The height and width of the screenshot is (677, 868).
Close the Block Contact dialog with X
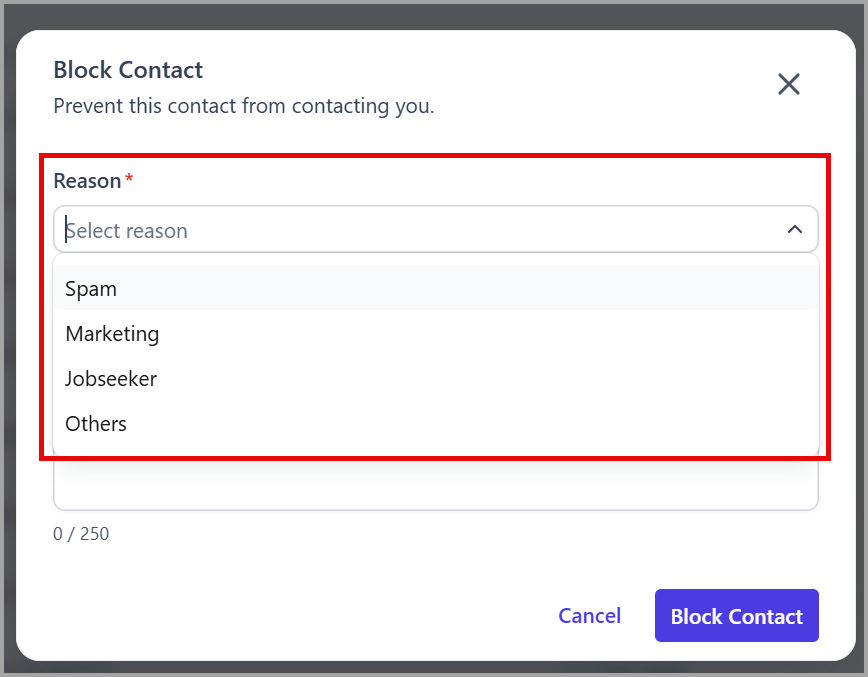click(x=788, y=84)
